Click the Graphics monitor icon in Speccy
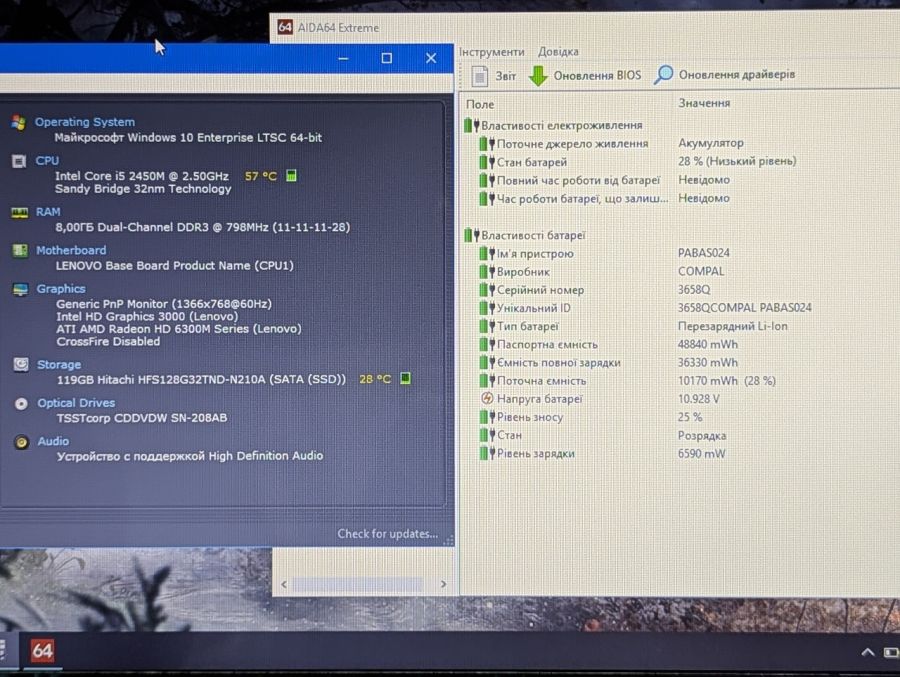Screen dimensions: 900x677 pos(21,289)
